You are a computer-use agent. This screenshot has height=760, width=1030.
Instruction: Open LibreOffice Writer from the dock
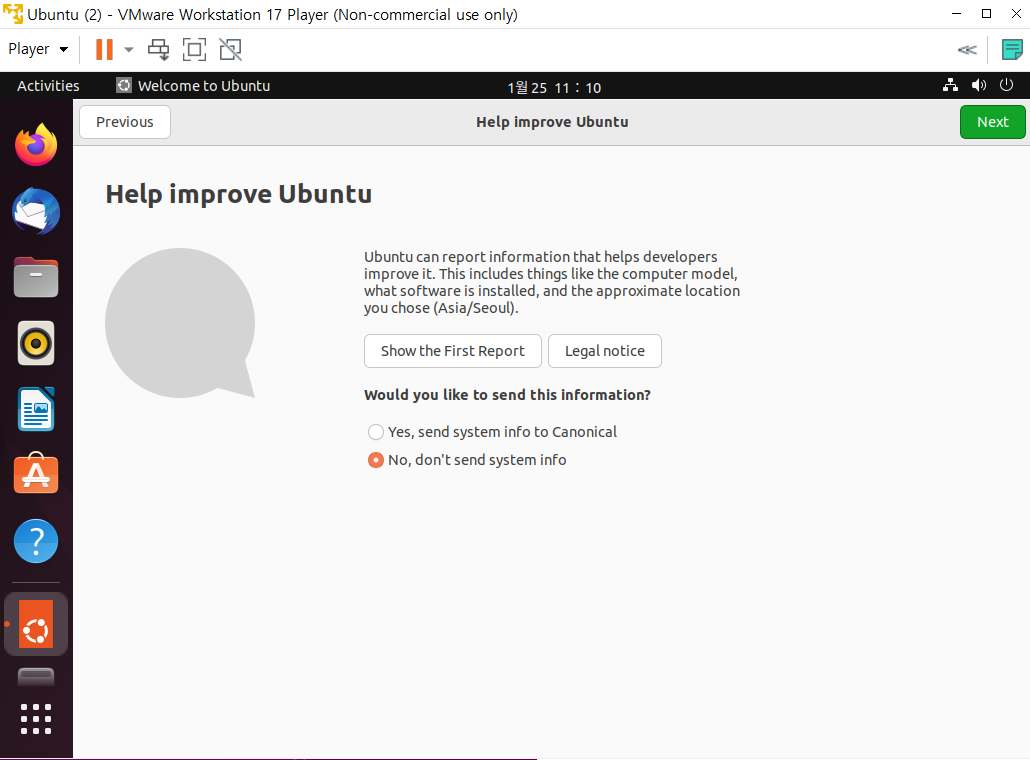36,409
